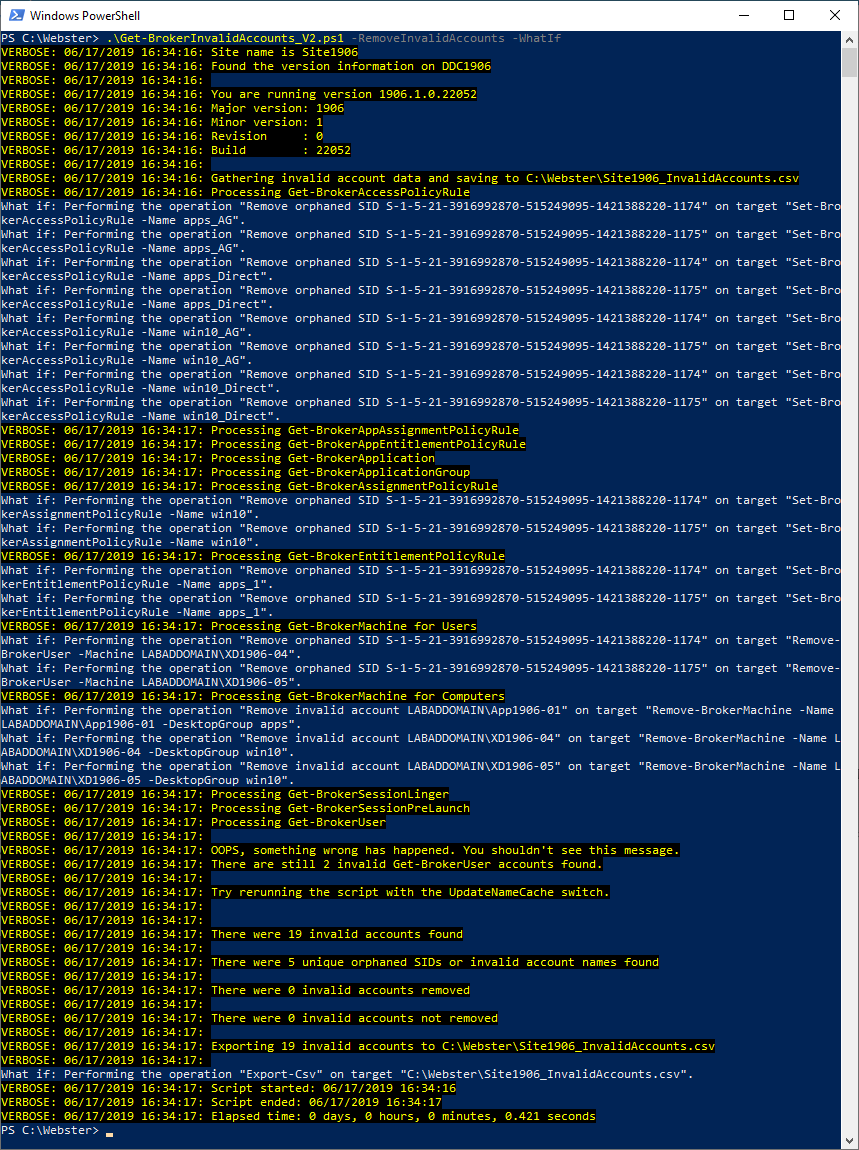Click "Processing Get-BrokerSessionLinger" line
The height and width of the screenshot is (1150, 859).
point(330,794)
